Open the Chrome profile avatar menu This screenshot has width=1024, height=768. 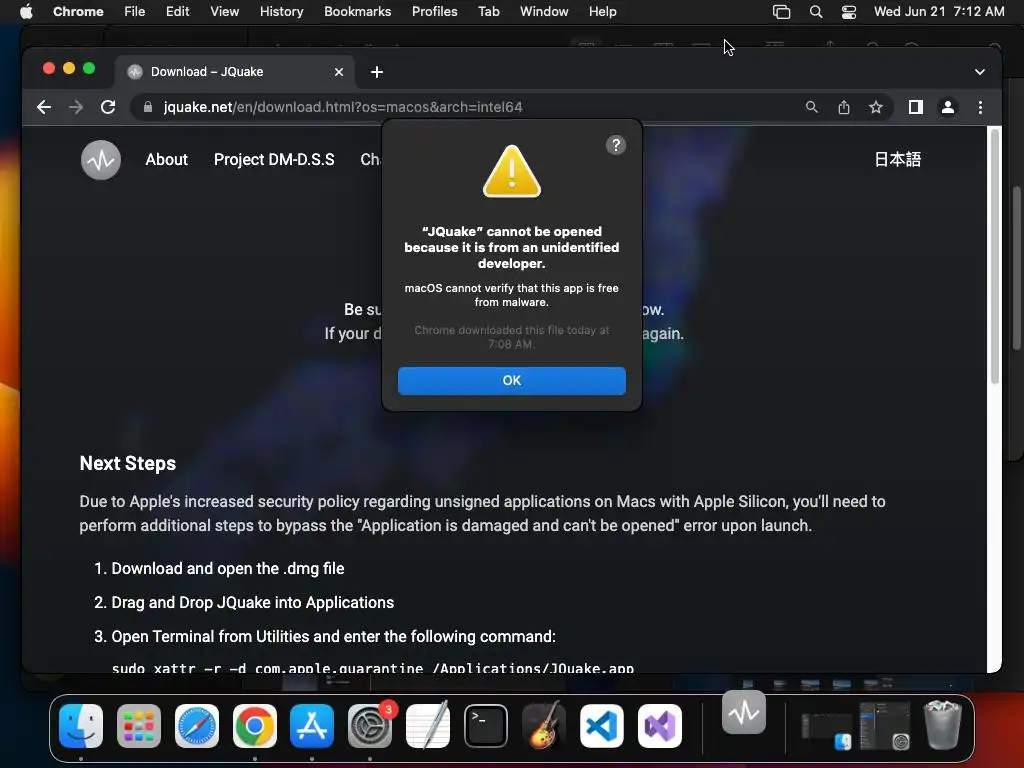click(948, 107)
